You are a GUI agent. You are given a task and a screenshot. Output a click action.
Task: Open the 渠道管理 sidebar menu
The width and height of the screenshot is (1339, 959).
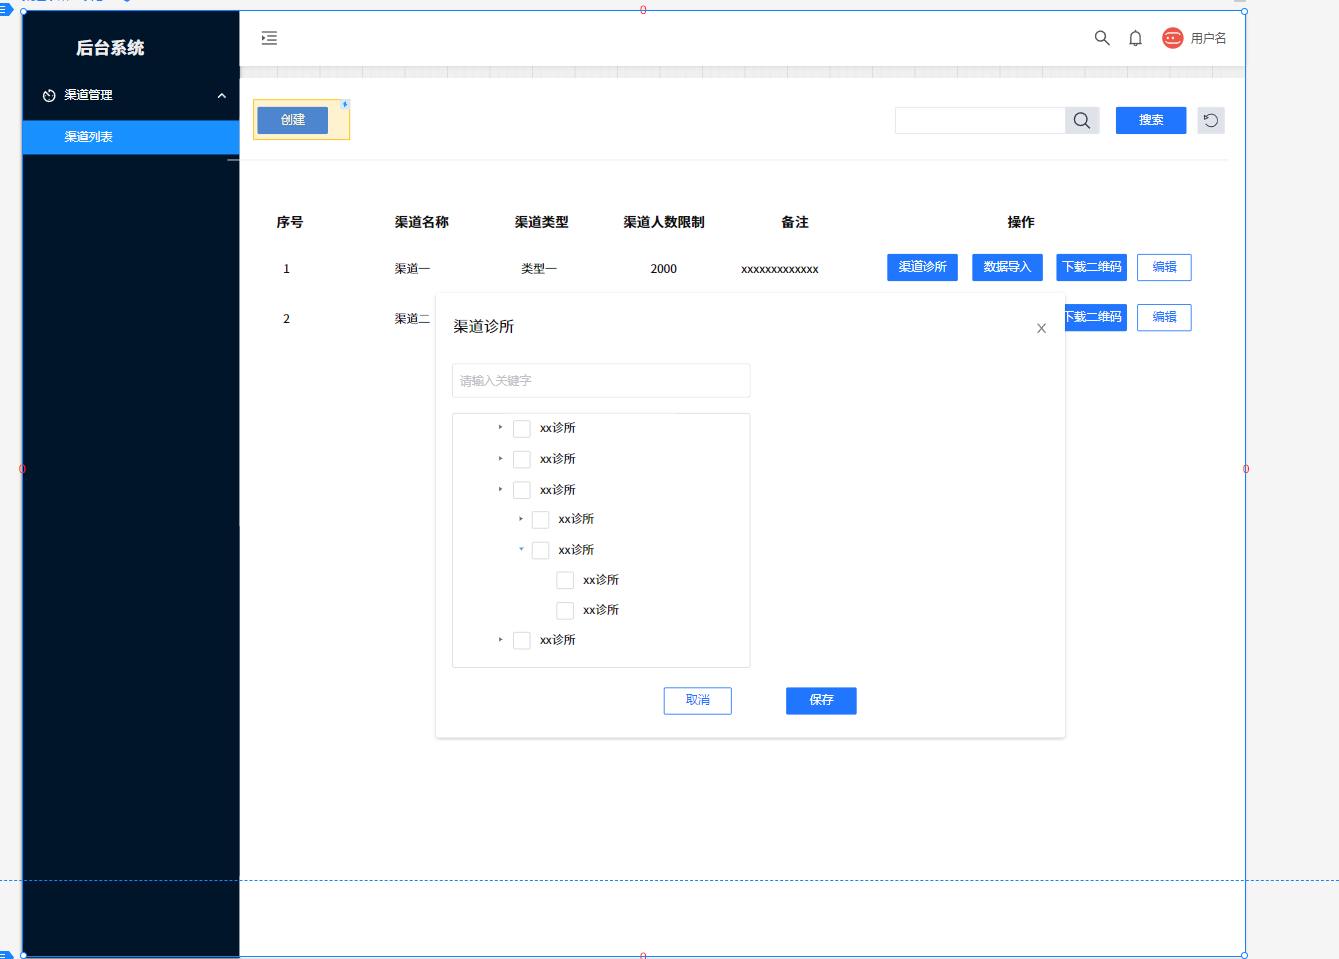pos(131,95)
